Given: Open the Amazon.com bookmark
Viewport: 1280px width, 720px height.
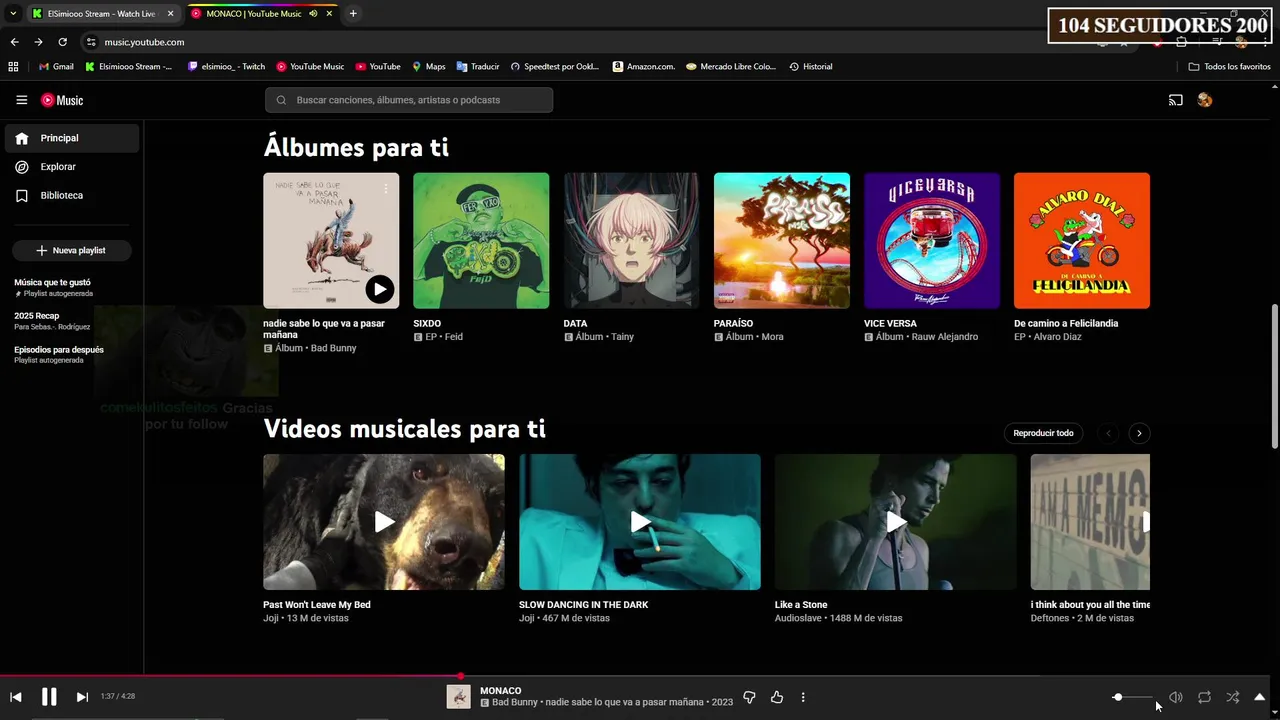Looking at the screenshot, I should (x=644, y=67).
